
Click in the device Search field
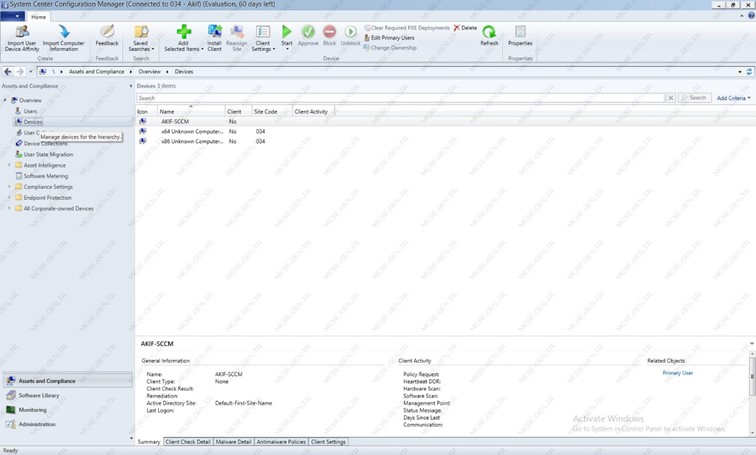(x=400, y=98)
